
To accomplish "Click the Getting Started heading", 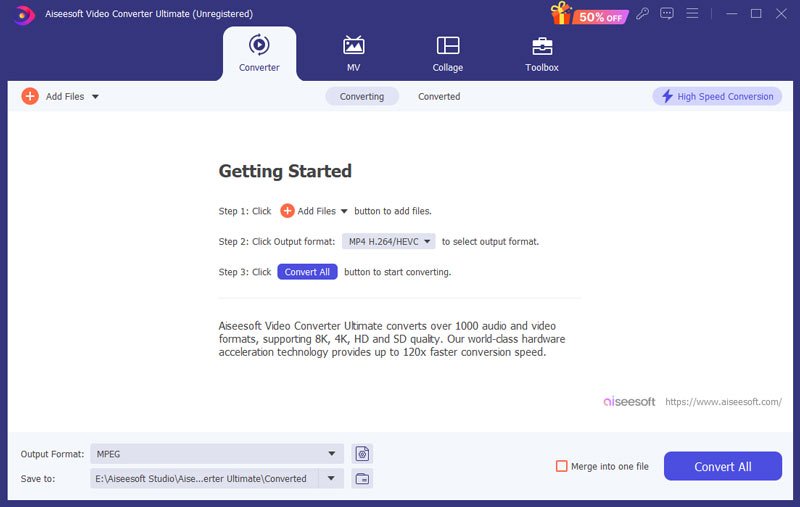I will [x=285, y=171].
